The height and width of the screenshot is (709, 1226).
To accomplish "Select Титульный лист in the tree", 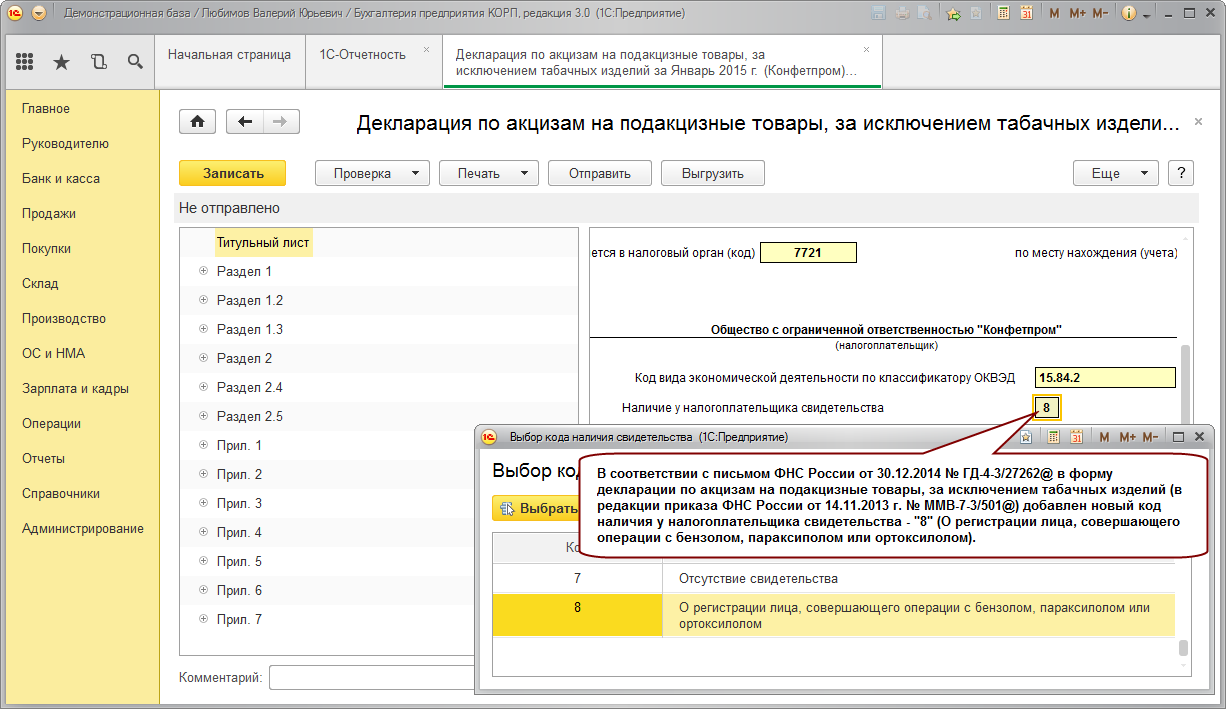I will tap(263, 242).
